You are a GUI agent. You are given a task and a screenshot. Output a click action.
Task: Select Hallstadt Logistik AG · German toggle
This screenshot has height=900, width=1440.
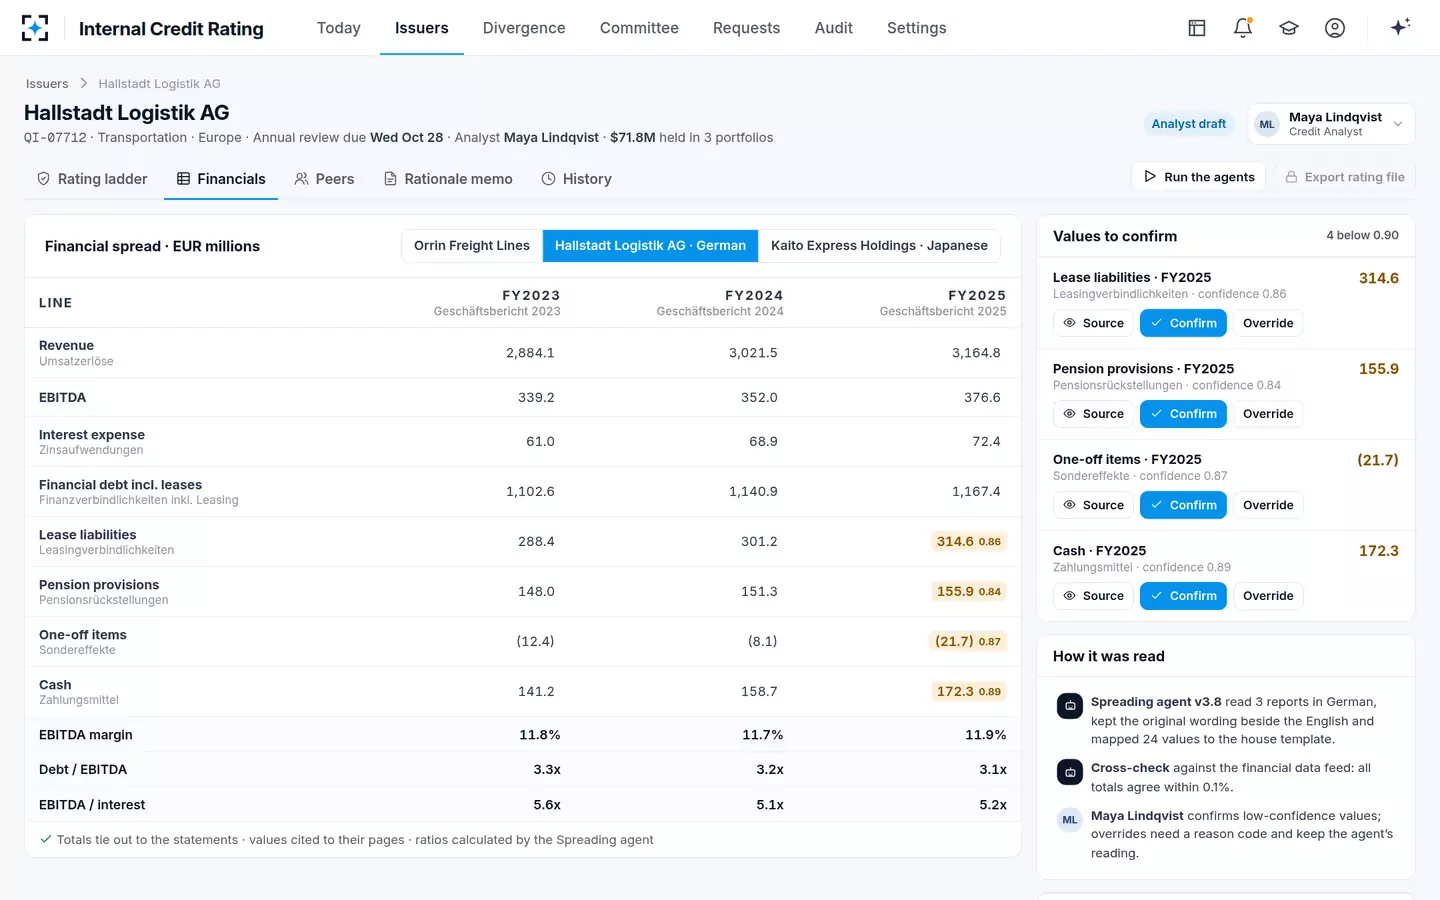650,246
